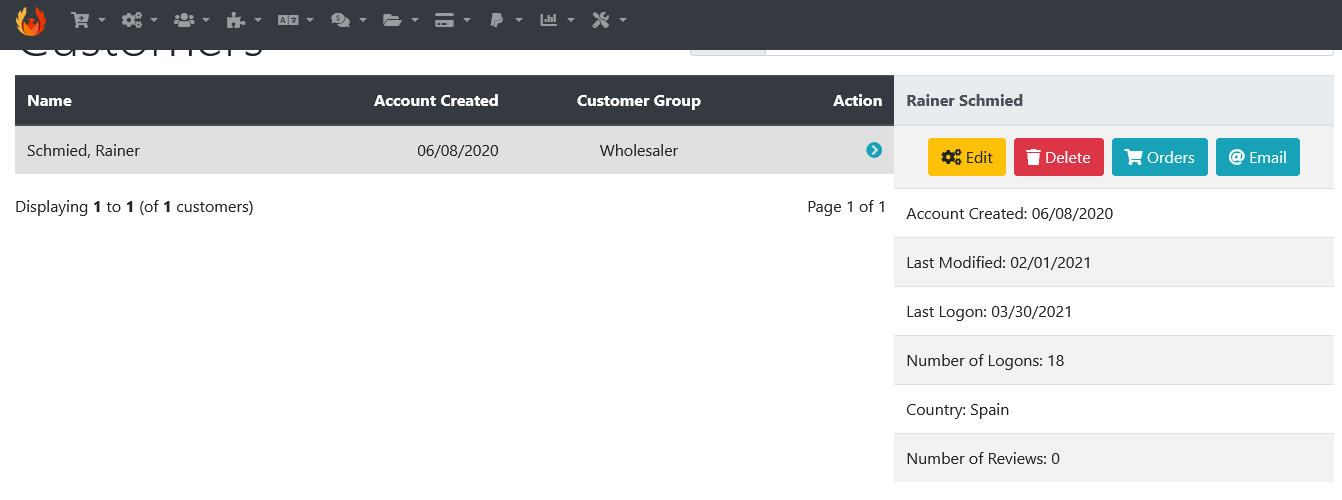
Task: Open the language translation icon menu
Action: pyautogui.click(x=295, y=20)
